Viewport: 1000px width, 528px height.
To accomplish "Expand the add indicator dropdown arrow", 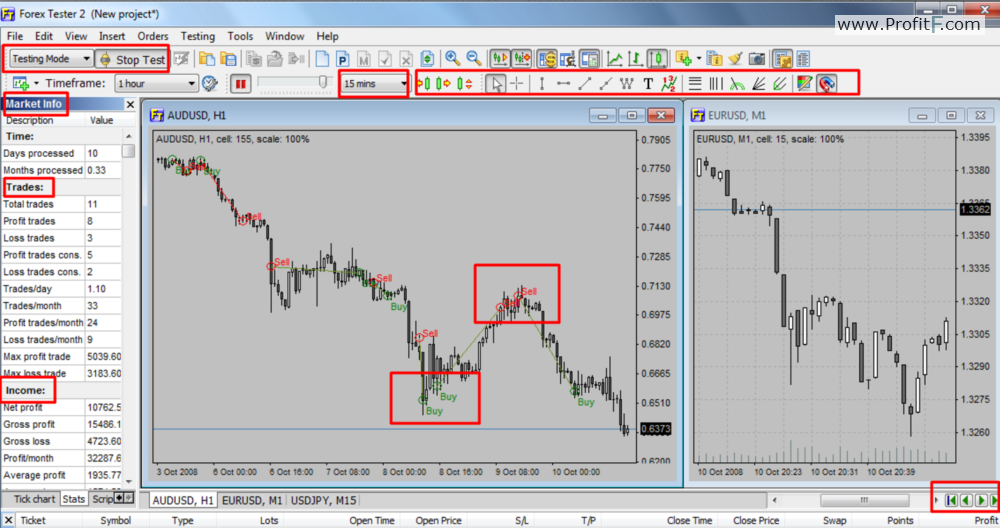I will click(698, 59).
